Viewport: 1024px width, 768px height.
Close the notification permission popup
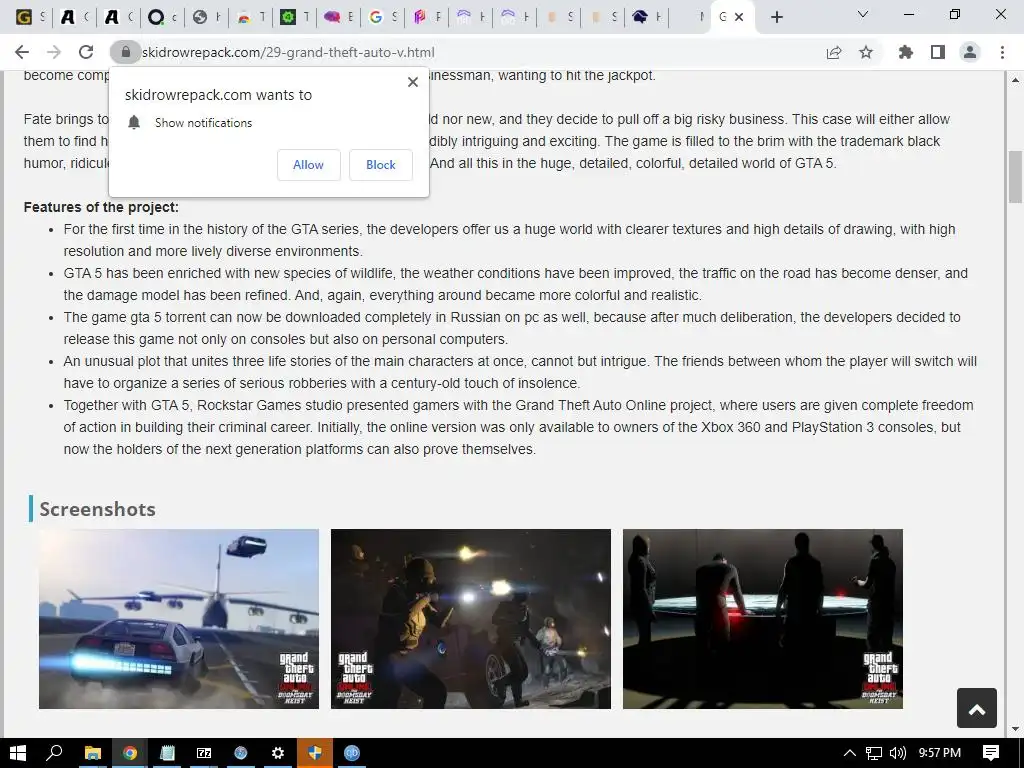click(x=413, y=82)
